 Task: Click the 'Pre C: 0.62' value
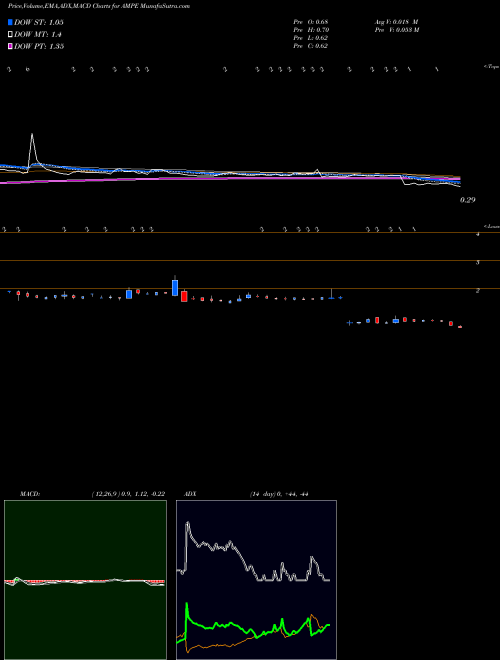pos(311,46)
